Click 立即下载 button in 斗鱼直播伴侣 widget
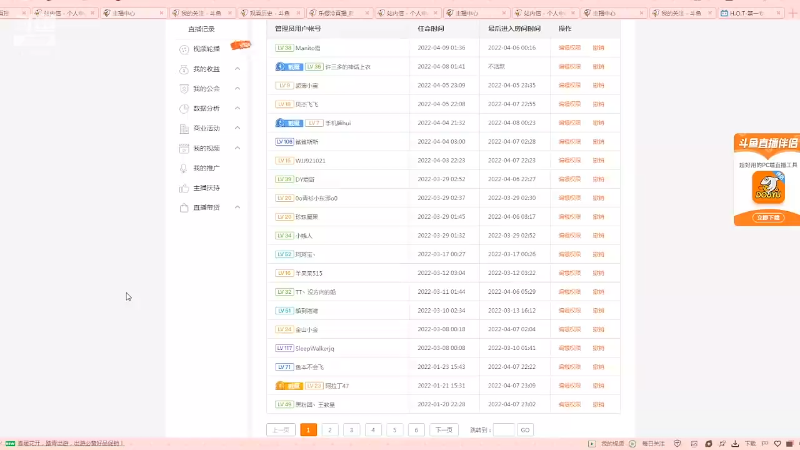800x450 pixels. (768, 218)
